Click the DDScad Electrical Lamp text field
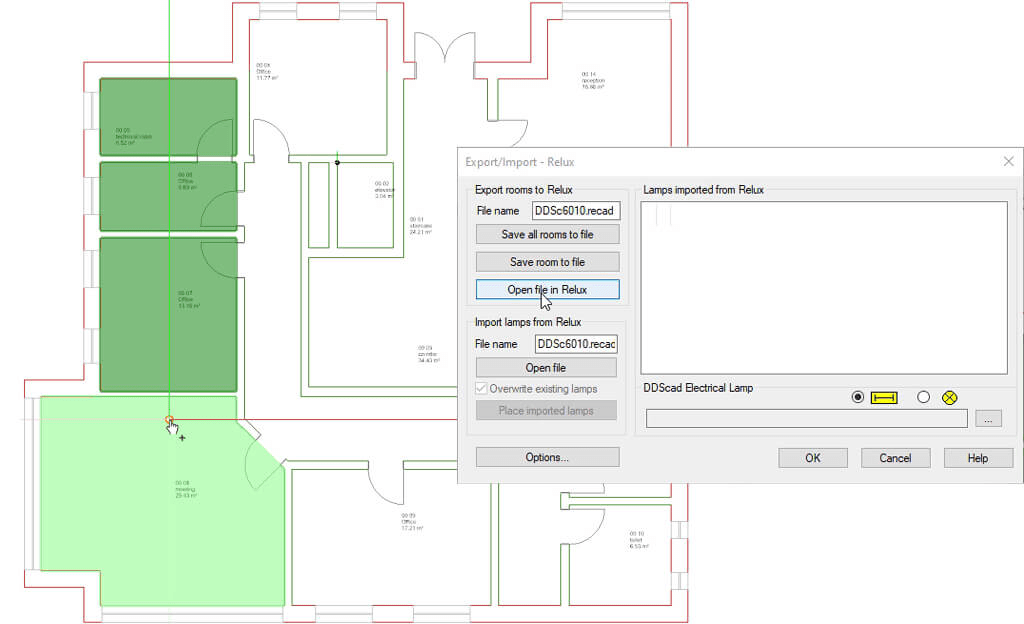Viewport: 1024px width, 624px height. (x=806, y=419)
